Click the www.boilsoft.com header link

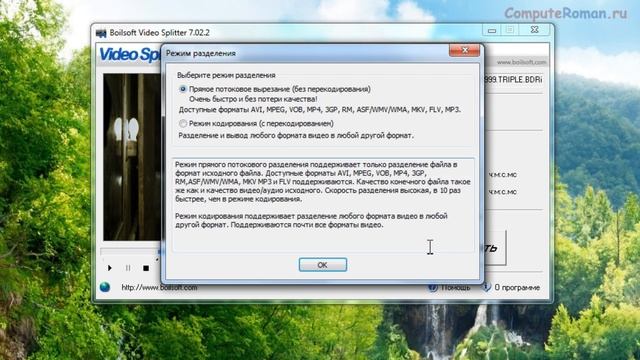point(521,62)
